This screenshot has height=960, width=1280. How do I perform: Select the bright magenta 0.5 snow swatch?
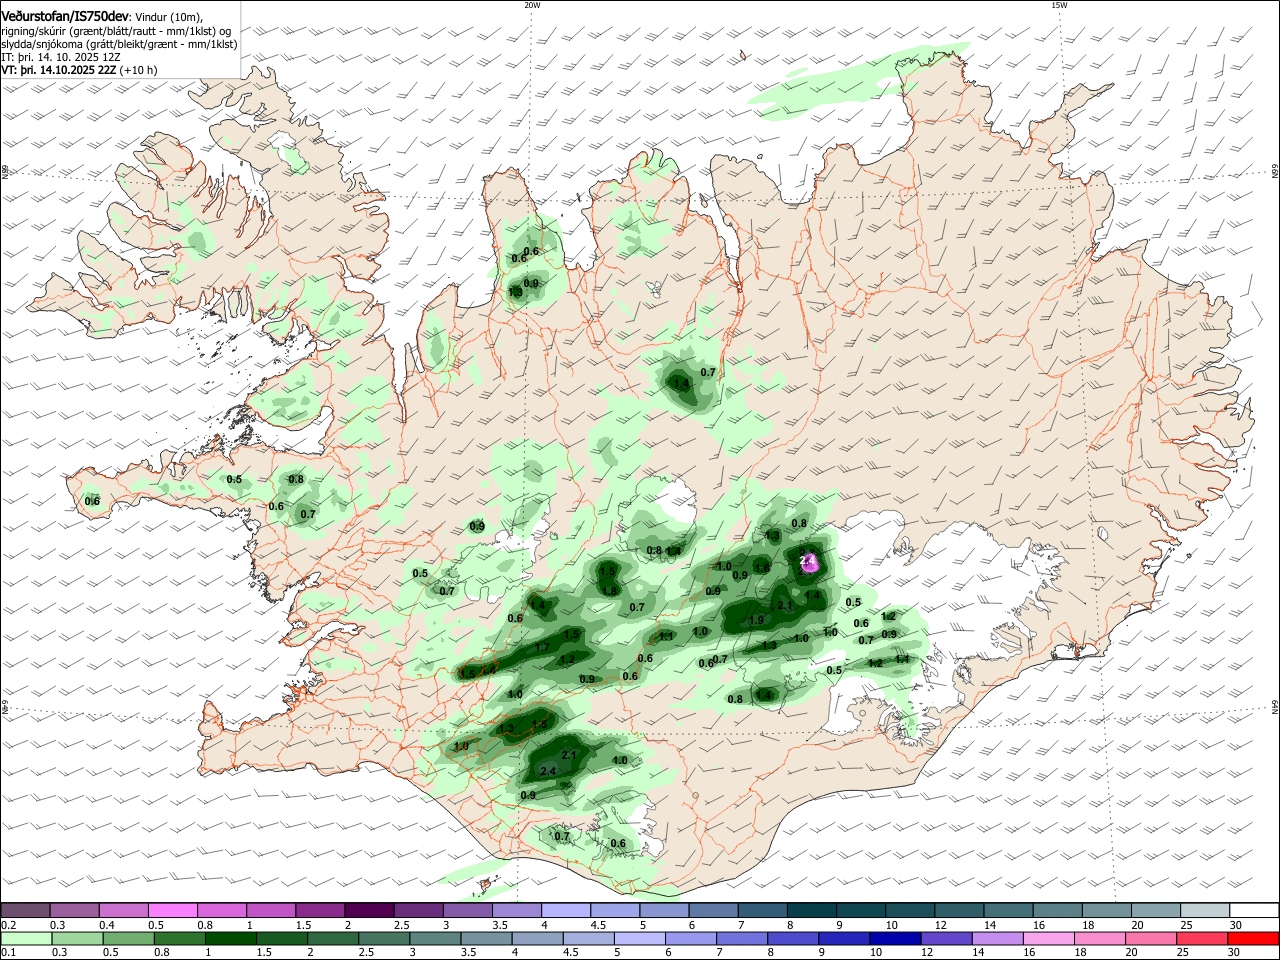click(x=172, y=911)
